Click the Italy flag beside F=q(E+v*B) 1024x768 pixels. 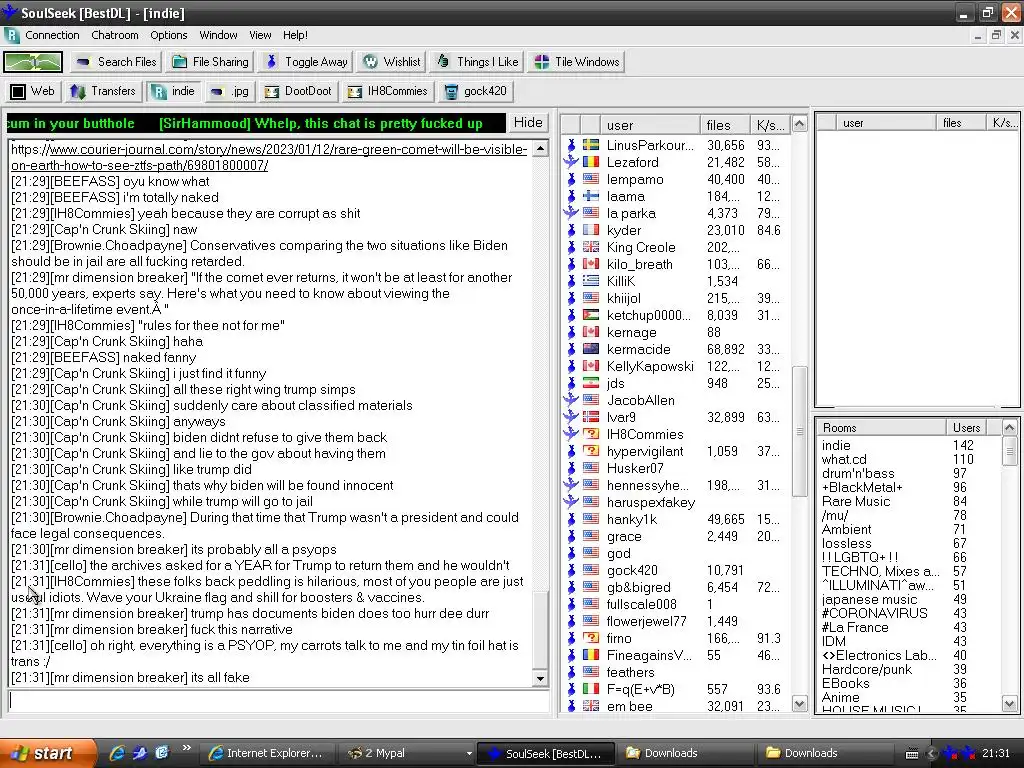point(590,688)
